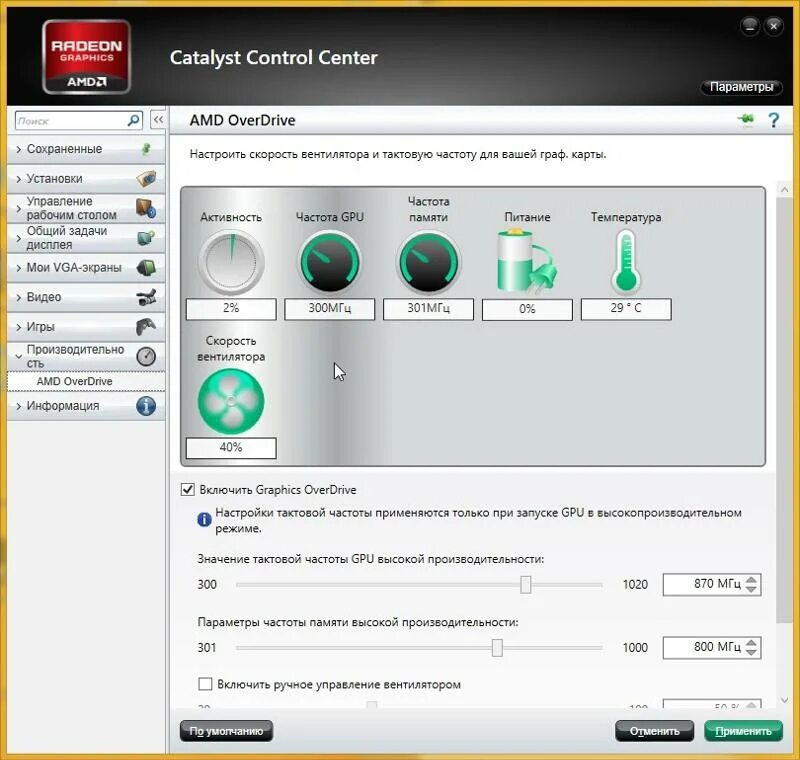Click the vertical scrollbar thumb
This screenshot has width=800, height=760.
(784, 410)
